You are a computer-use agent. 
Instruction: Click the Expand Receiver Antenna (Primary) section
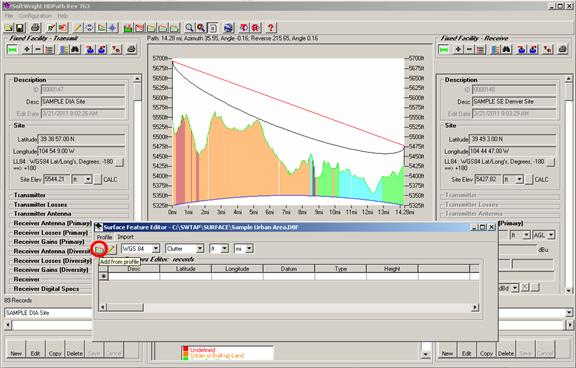pyautogui.click(x=53, y=223)
